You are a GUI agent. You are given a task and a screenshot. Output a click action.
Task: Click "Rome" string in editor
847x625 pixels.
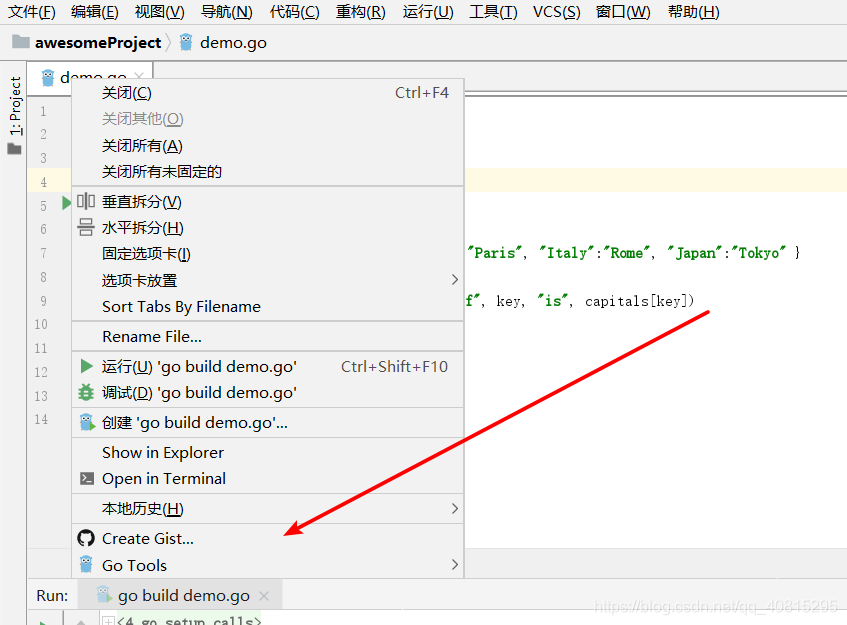(627, 253)
